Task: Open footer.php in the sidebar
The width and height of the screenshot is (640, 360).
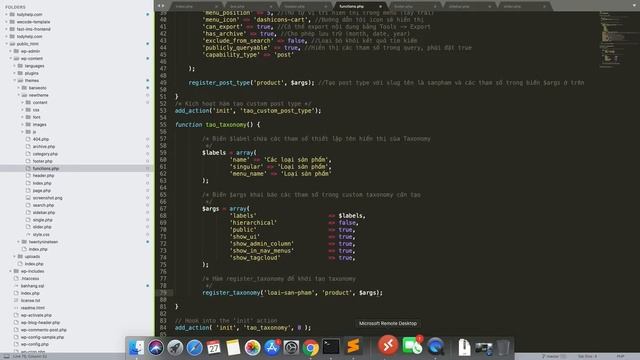Action: click(x=42, y=161)
